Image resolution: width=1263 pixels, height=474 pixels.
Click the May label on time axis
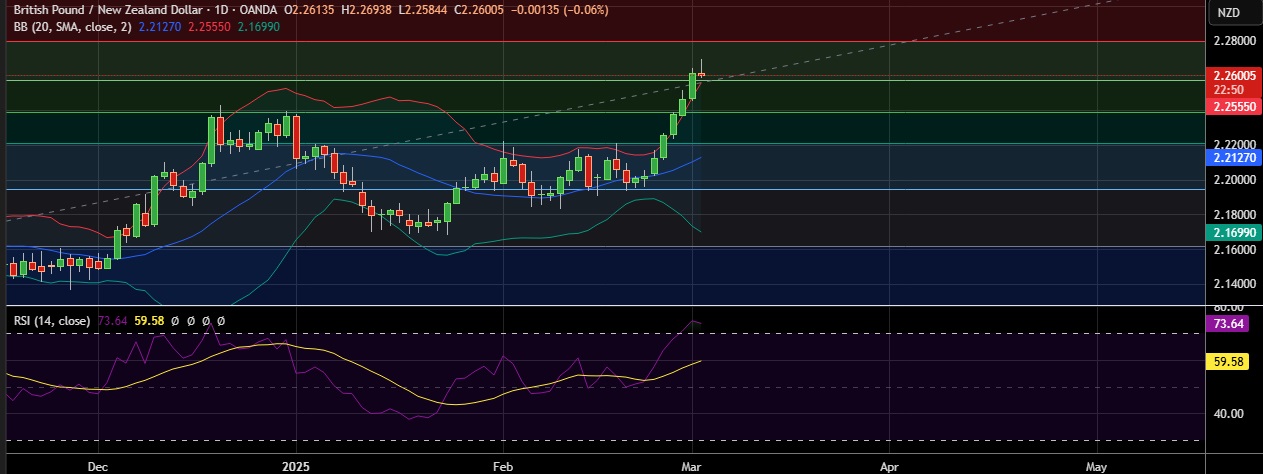pos(1096,466)
